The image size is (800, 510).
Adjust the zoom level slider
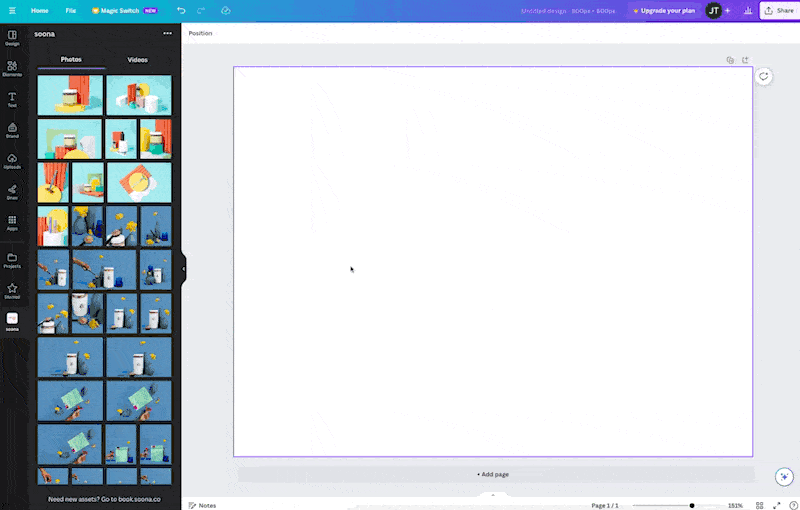(692, 505)
